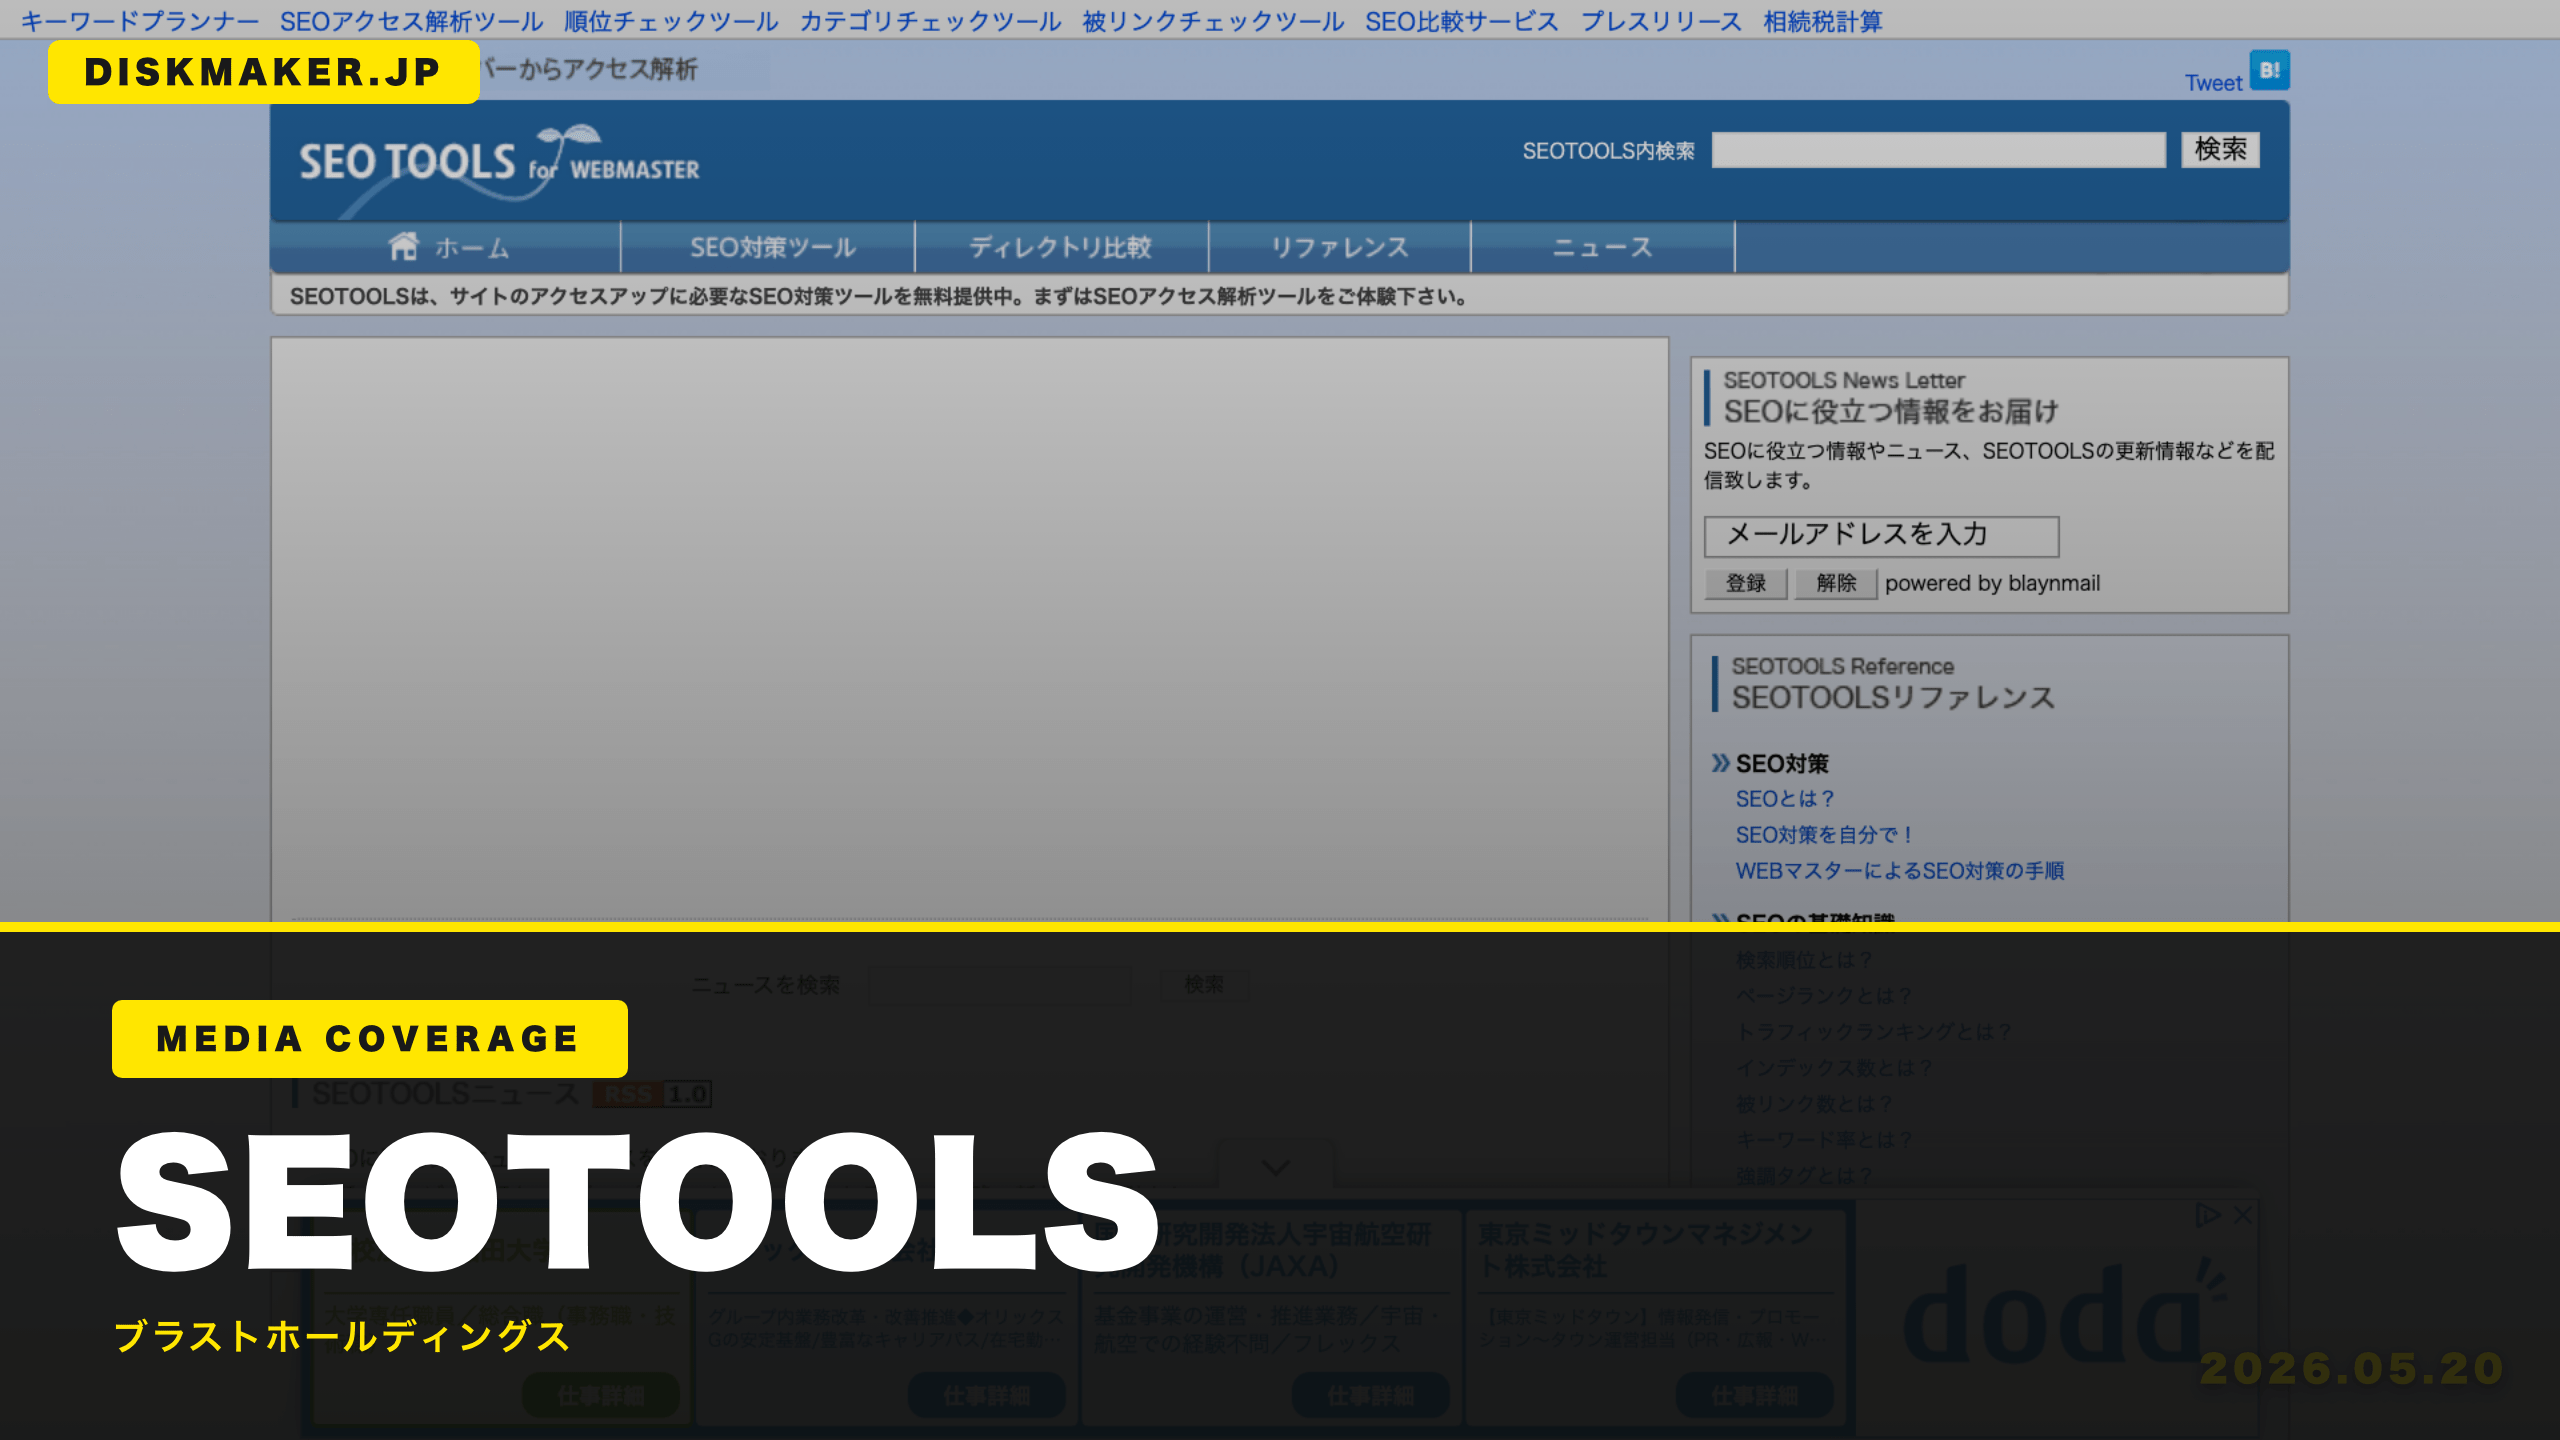This screenshot has width=2560, height=1440.
Task: Open the 被リンク数とは？ link
Action: tap(1815, 1104)
